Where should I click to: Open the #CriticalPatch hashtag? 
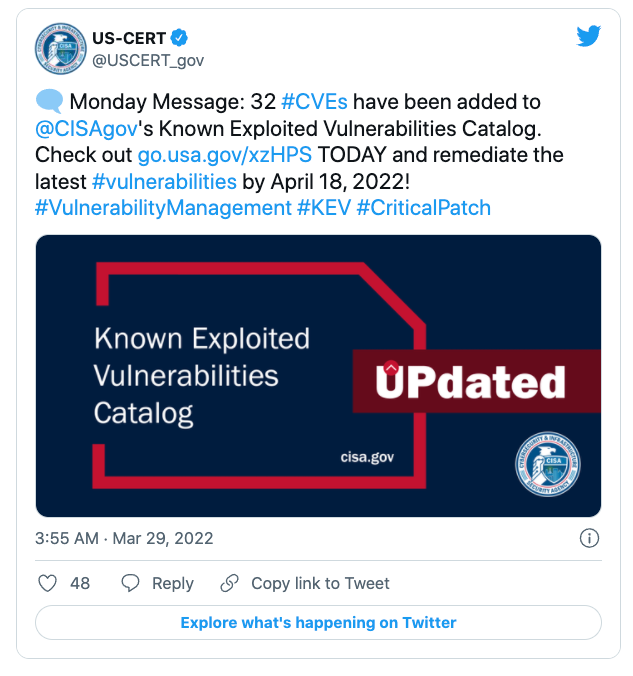pos(423,207)
